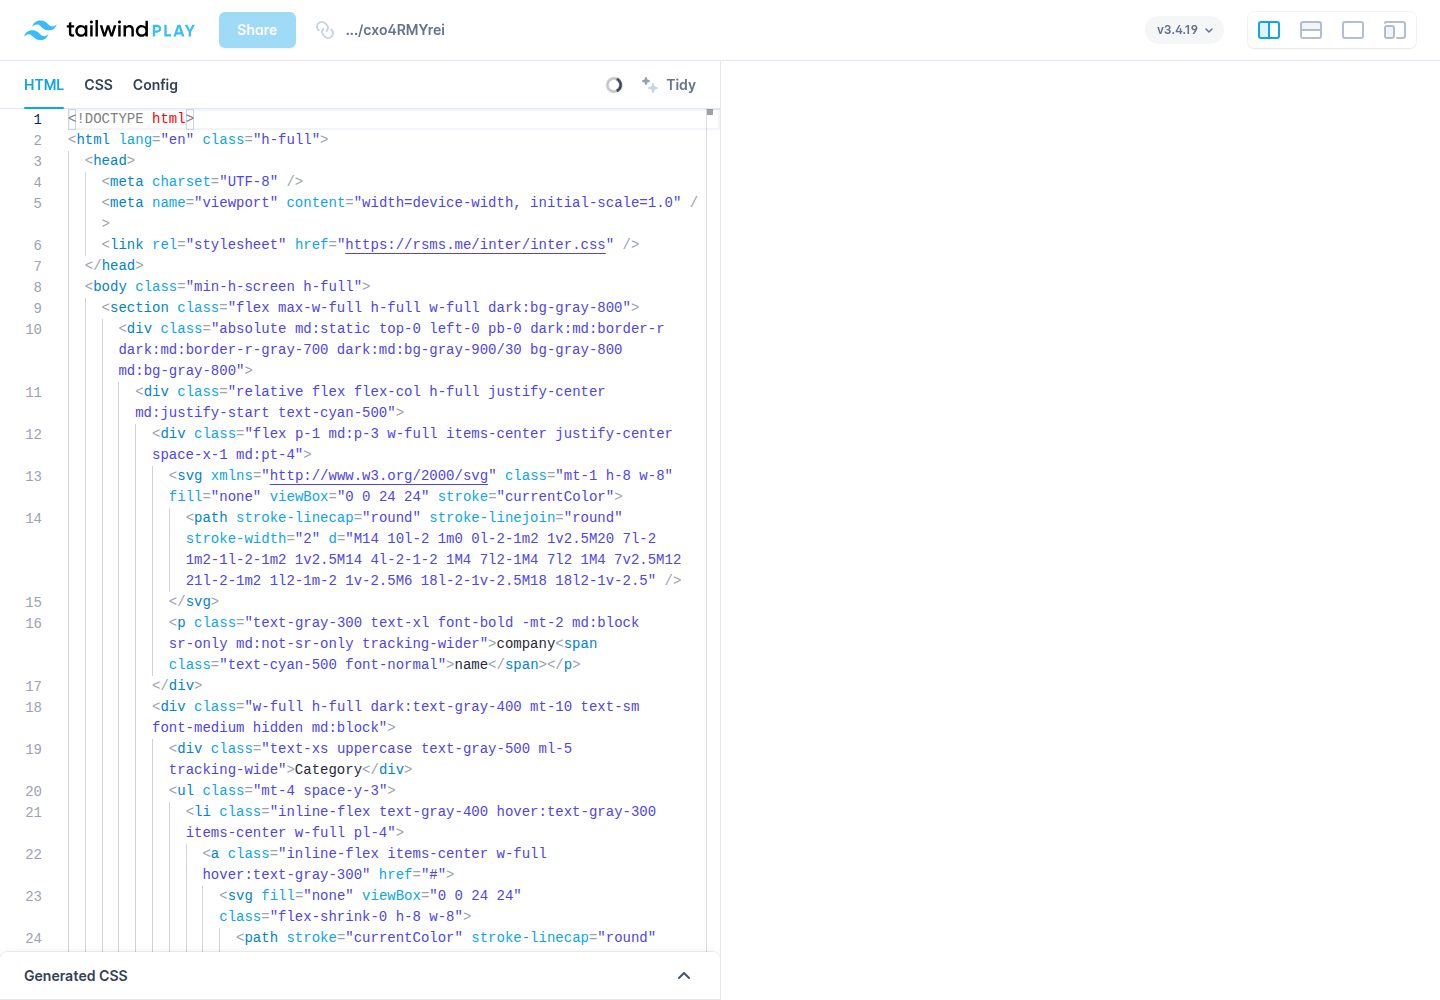The width and height of the screenshot is (1440, 1000).
Task: Switch to the CSS tab
Action: (98, 85)
